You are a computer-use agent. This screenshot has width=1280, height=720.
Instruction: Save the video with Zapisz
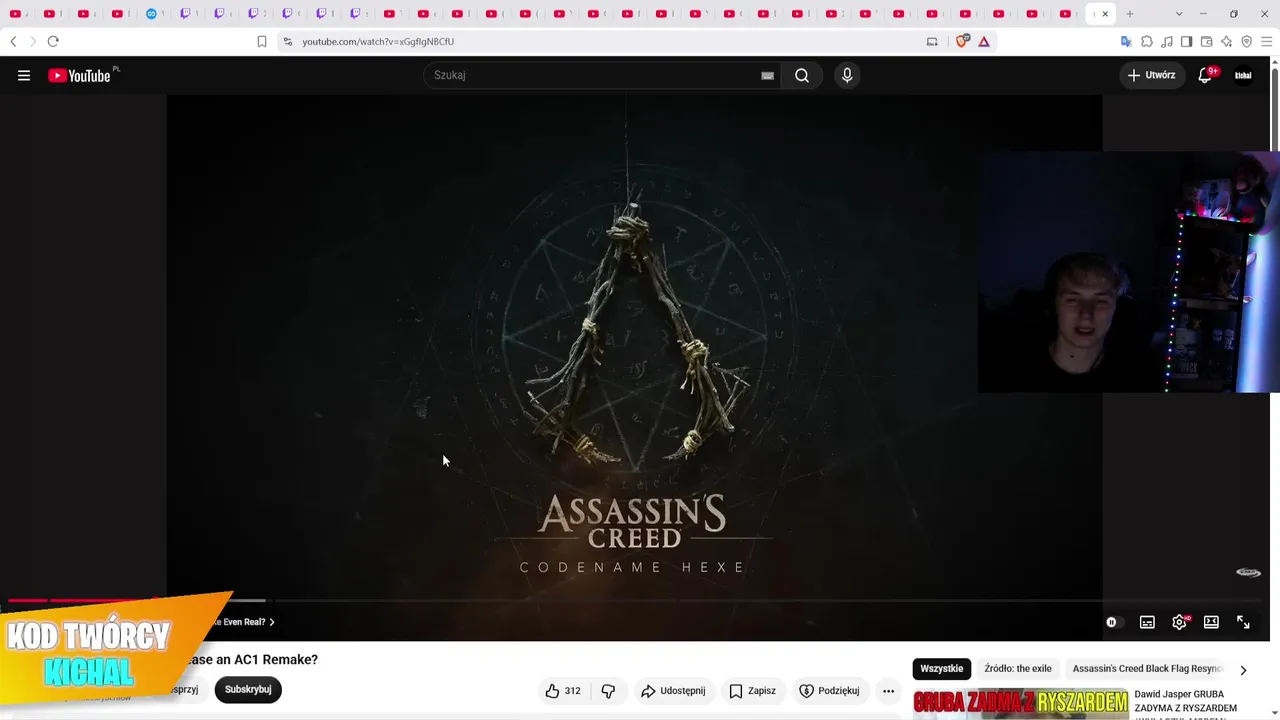pos(752,691)
